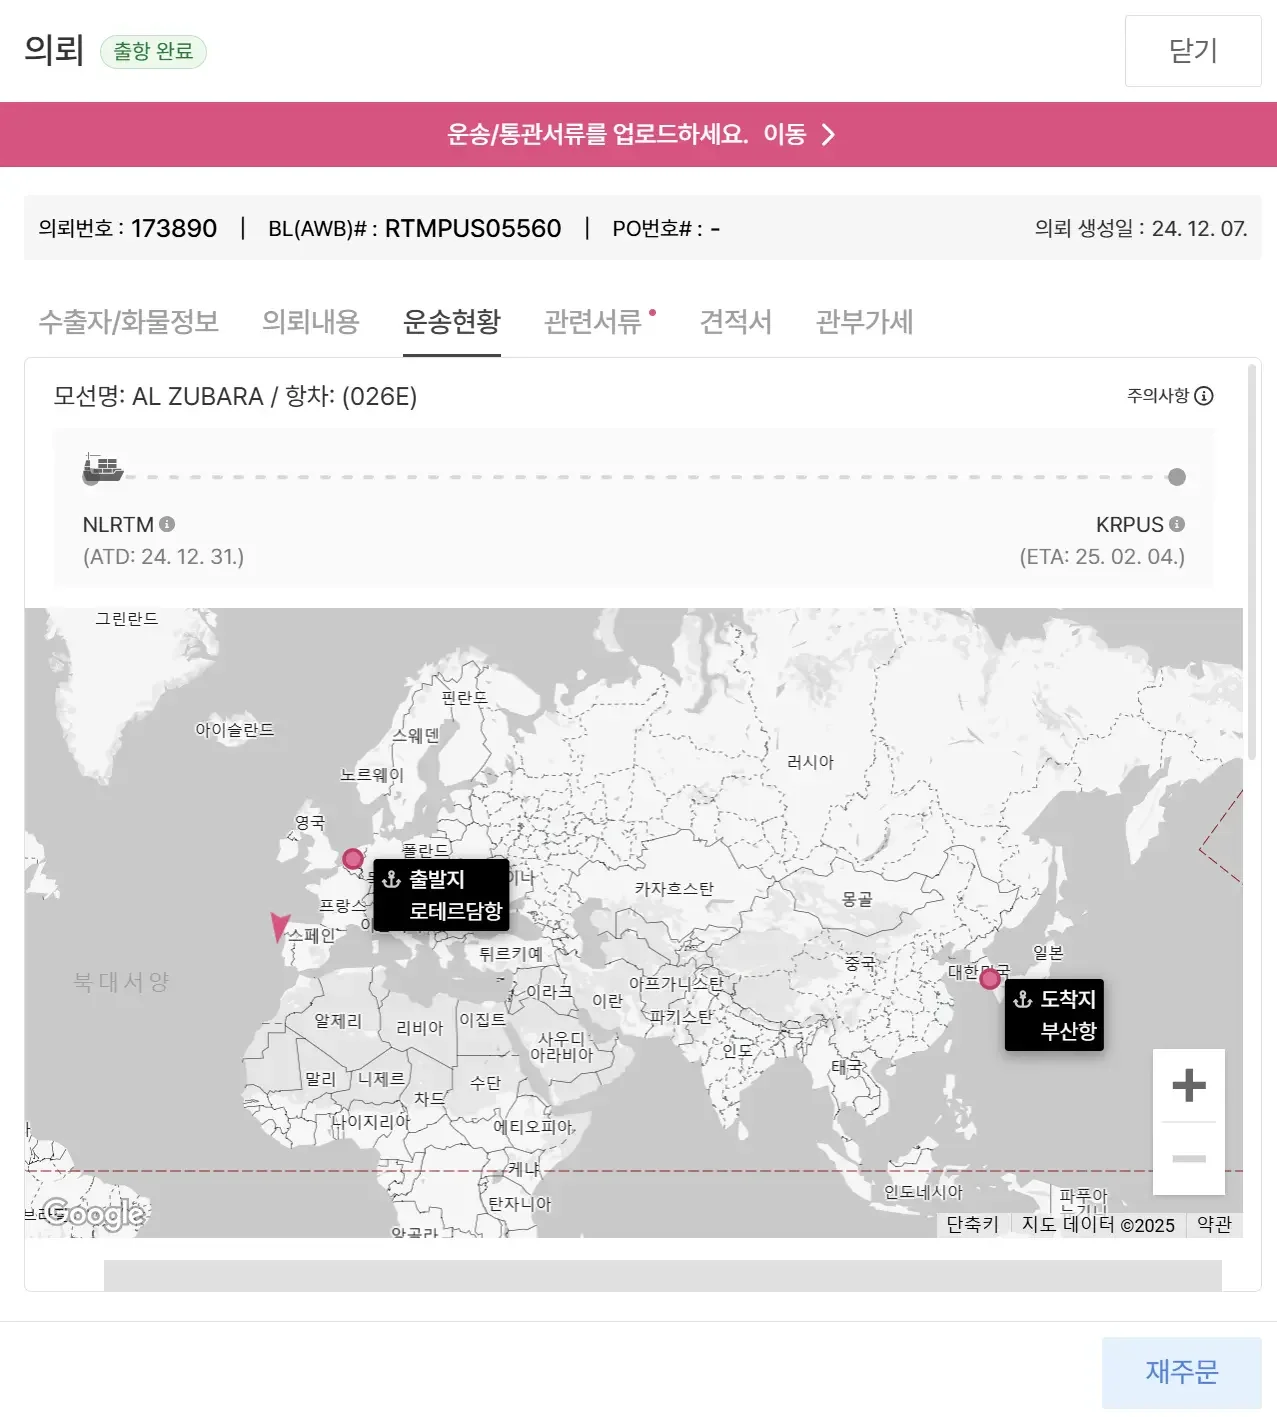The image size is (1277, 1417).
Task: Click request number 173890
Action: [174, 229]
